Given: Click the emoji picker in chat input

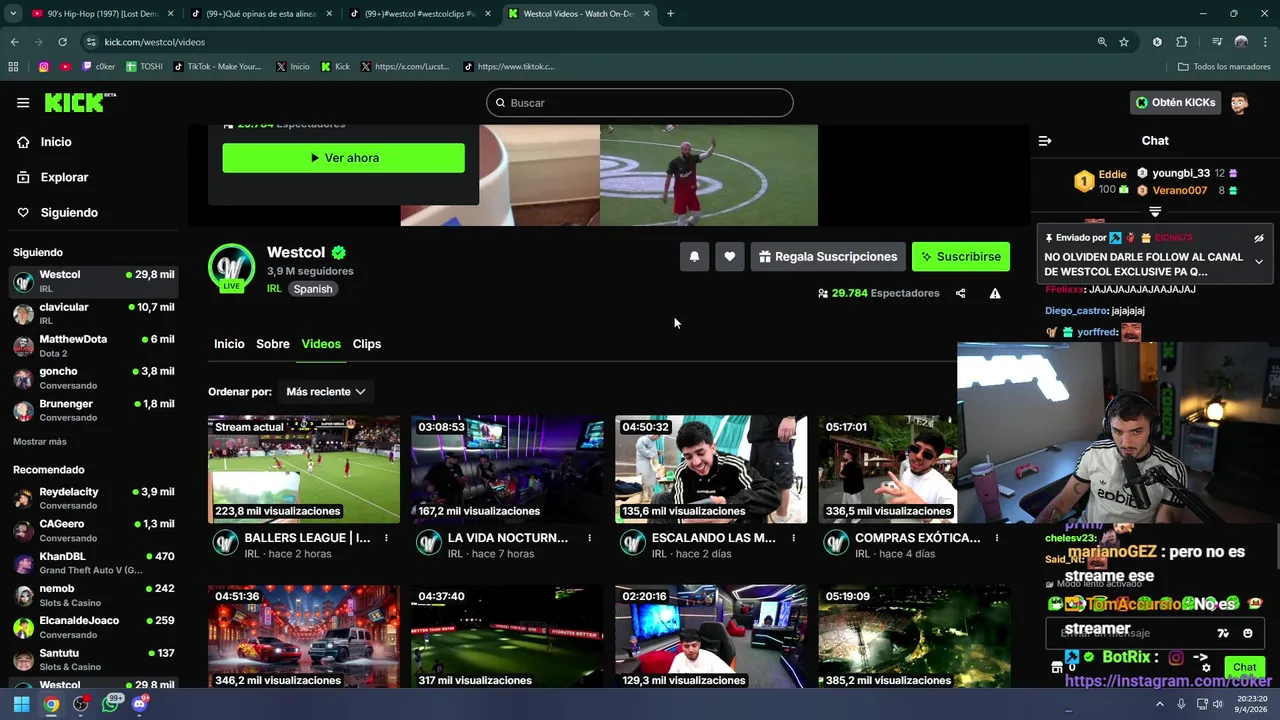Looking at the screenshot, I should [x=1248, y=633].
